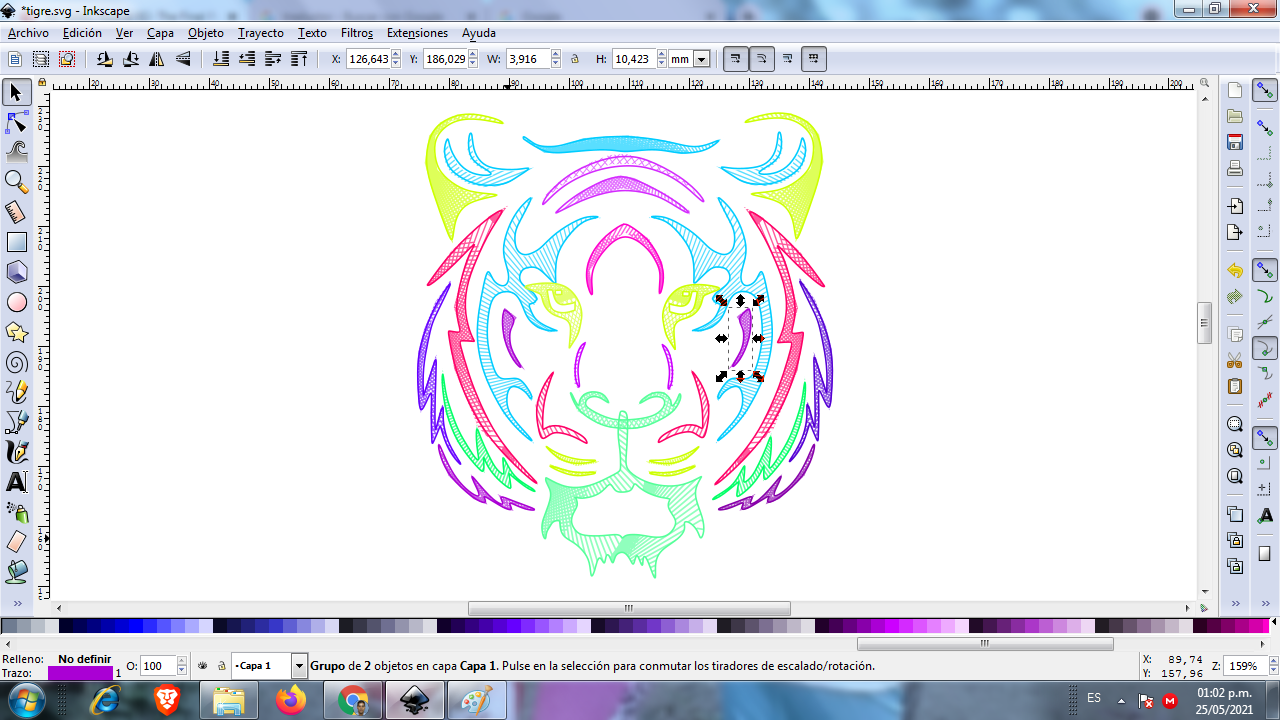Select the 3D box tool
Screen dimensions: 1280x720
click(16, 272)
